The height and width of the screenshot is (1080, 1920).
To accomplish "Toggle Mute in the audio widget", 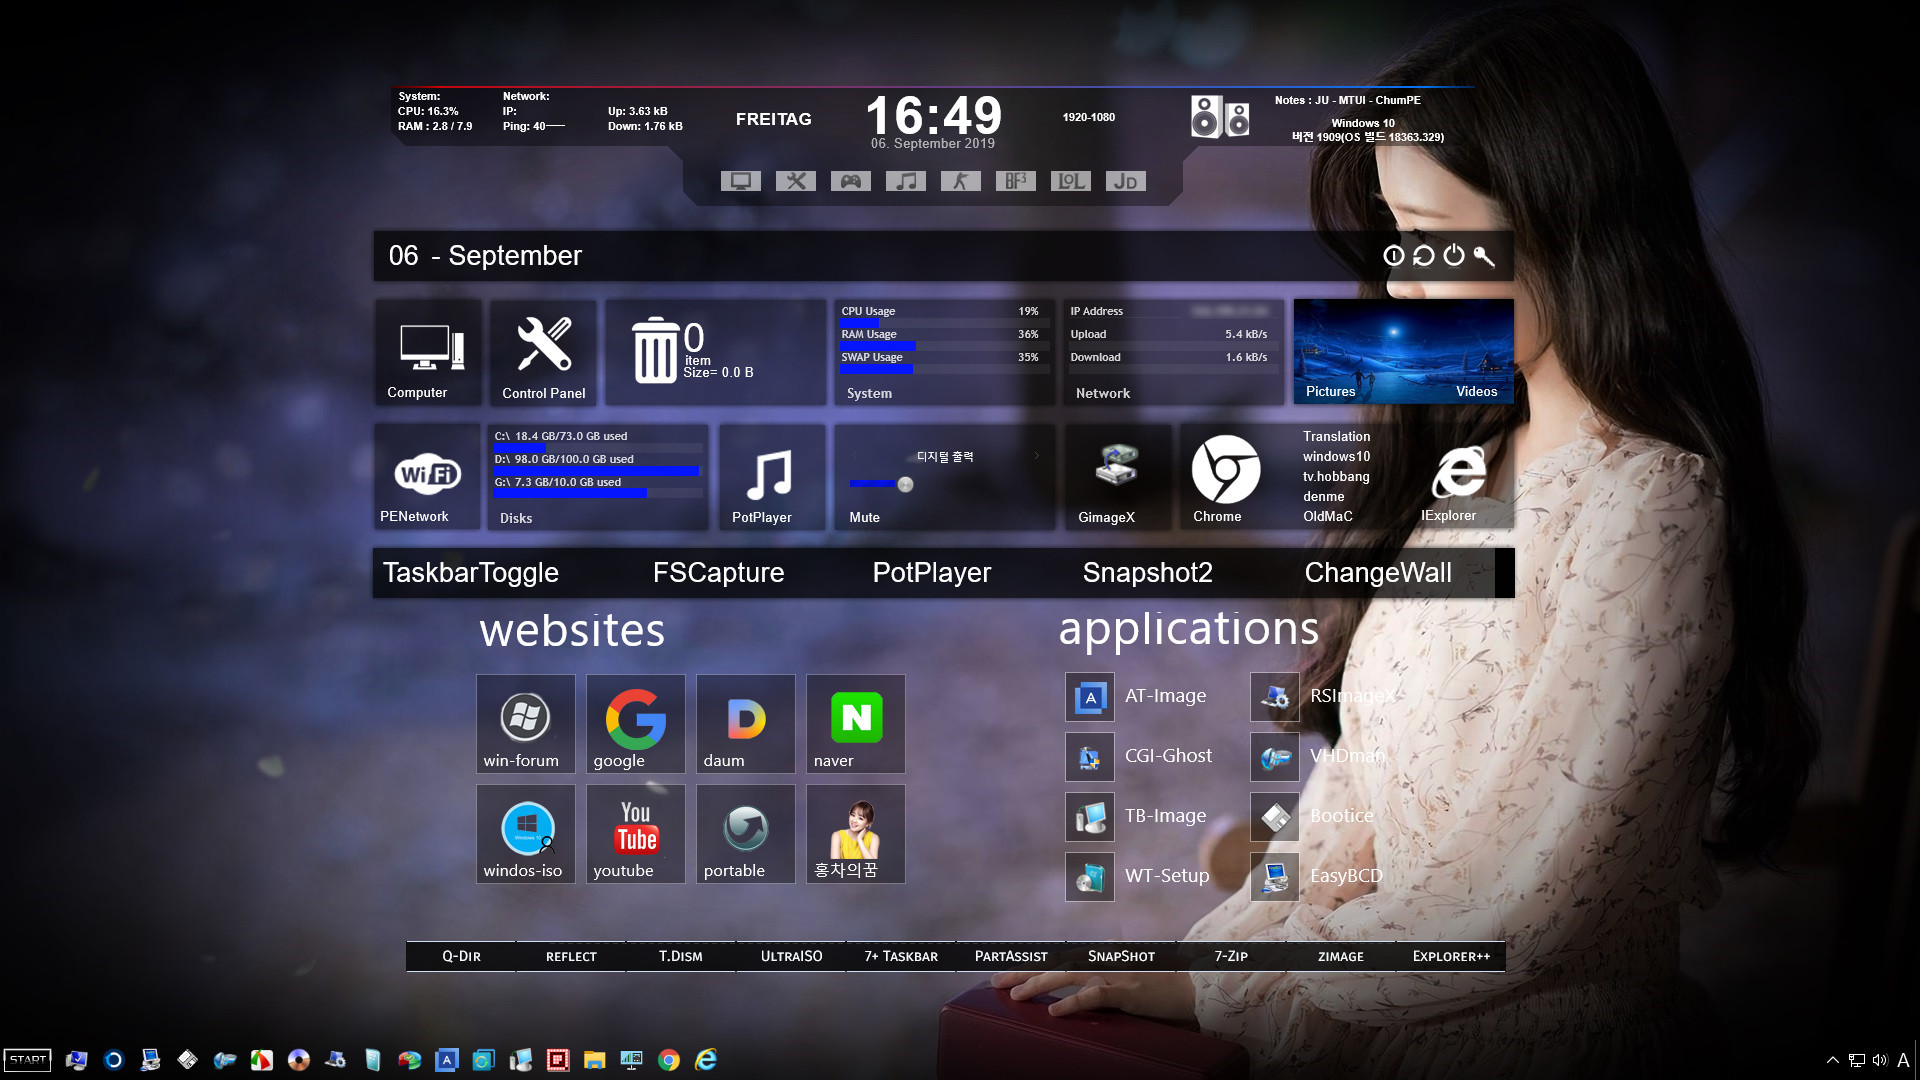I will [865, 517].
